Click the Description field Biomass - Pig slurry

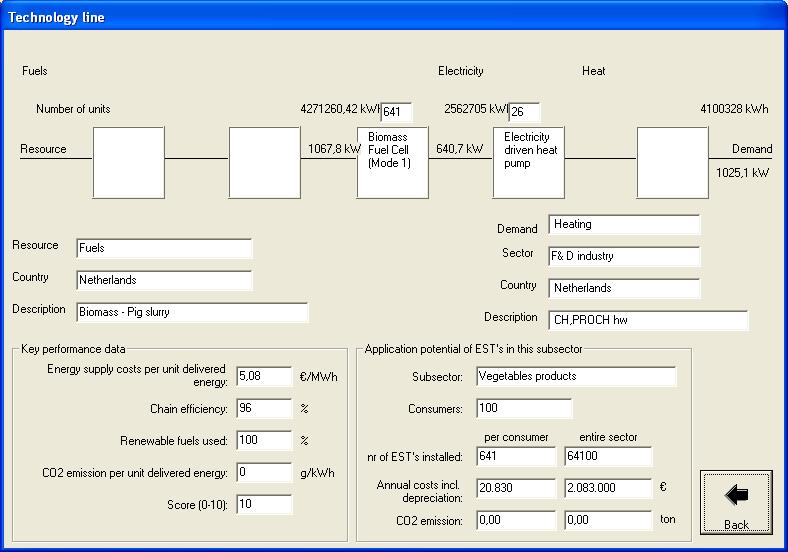tap(192, 312)
